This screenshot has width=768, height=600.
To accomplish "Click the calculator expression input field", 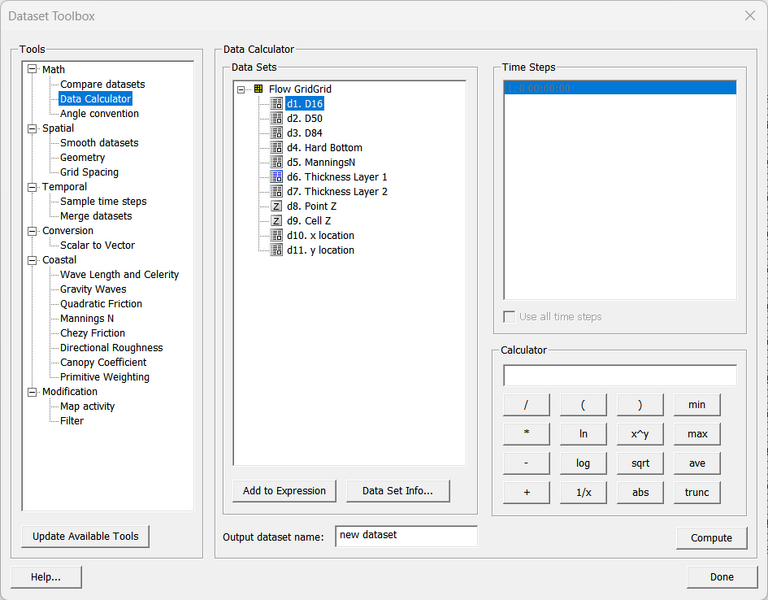I will pyautogui.click(x=620, y=375).
